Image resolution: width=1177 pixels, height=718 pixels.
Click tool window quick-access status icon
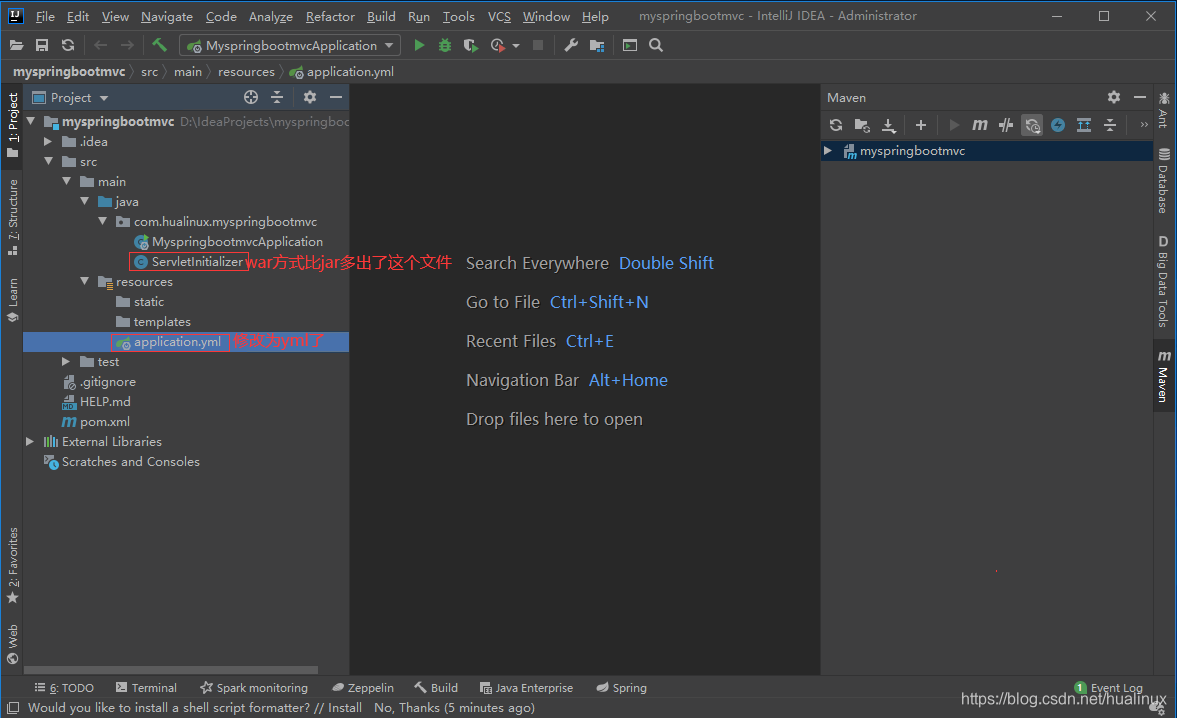point(13,707)
